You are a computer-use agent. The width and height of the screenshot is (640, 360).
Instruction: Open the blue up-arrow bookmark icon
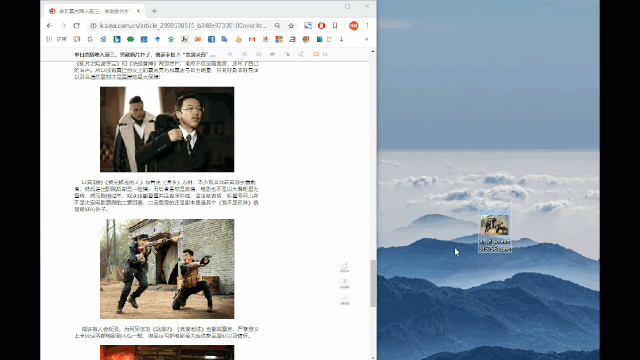click(157, 39)
